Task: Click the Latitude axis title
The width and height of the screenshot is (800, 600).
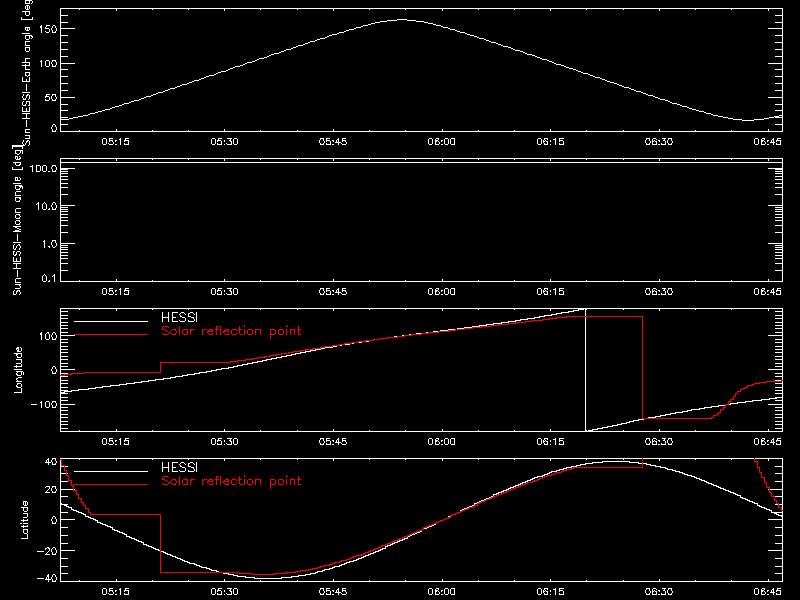Action: (24, 520)
